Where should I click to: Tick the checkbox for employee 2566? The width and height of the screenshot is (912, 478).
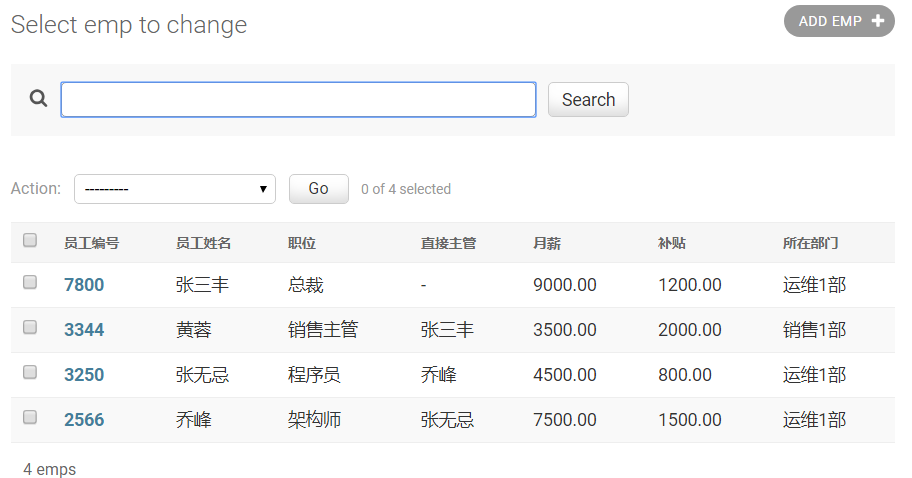[x=30, y=418]
